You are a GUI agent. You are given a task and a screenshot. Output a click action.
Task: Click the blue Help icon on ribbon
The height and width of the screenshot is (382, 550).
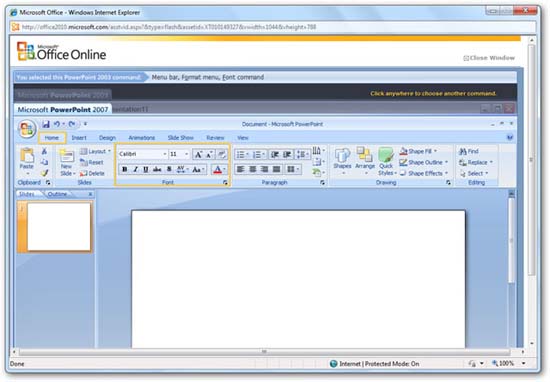[510, 138]
